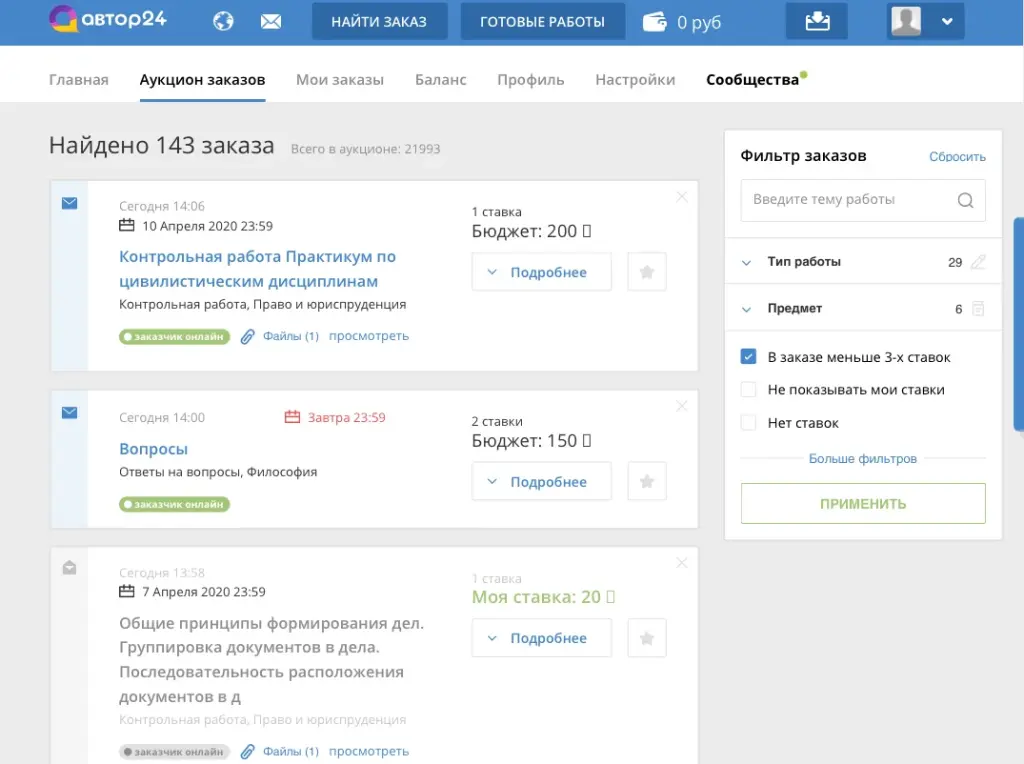Open messages via envelope icon in header

tap(270, 21)
